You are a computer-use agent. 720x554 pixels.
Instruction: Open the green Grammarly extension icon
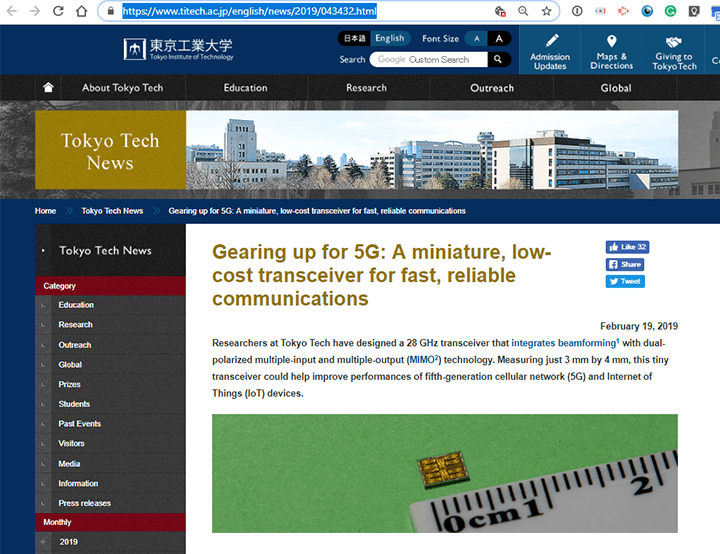click(x=670, y=11)
